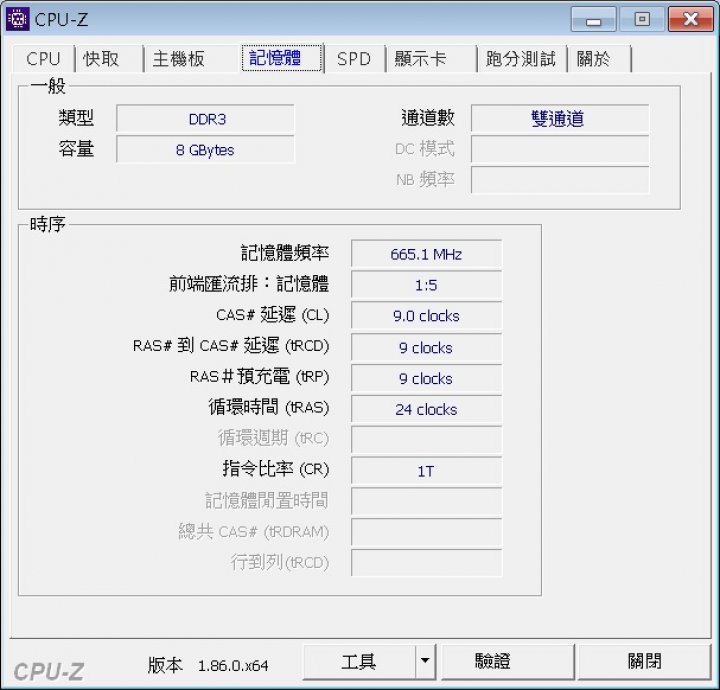The width and height of the screenshot is (720, 690).
Task: Open the 關於 tab
Action: point(599,59)
